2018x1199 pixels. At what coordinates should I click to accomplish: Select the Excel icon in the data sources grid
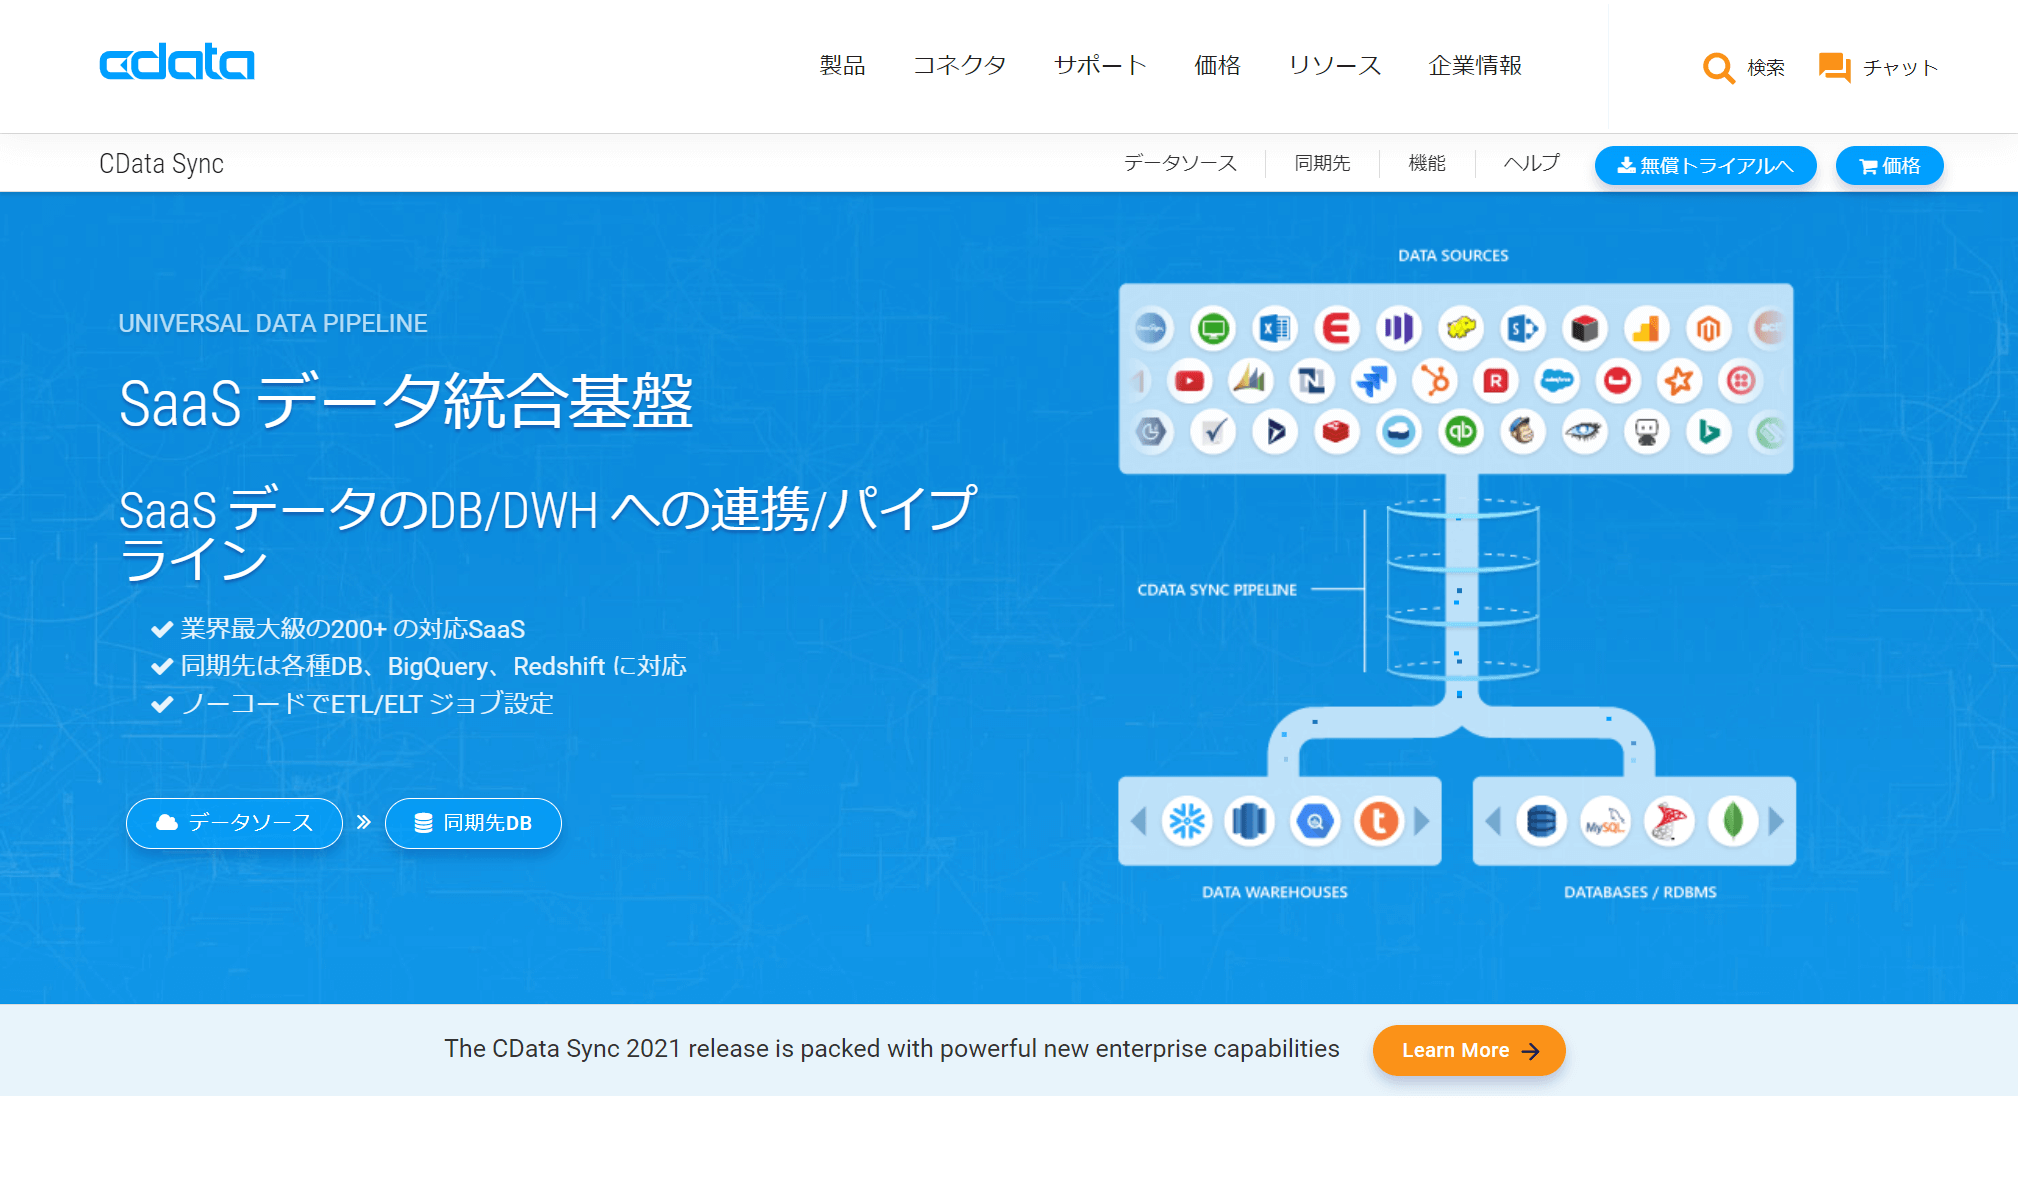[x=1274, y=330]
